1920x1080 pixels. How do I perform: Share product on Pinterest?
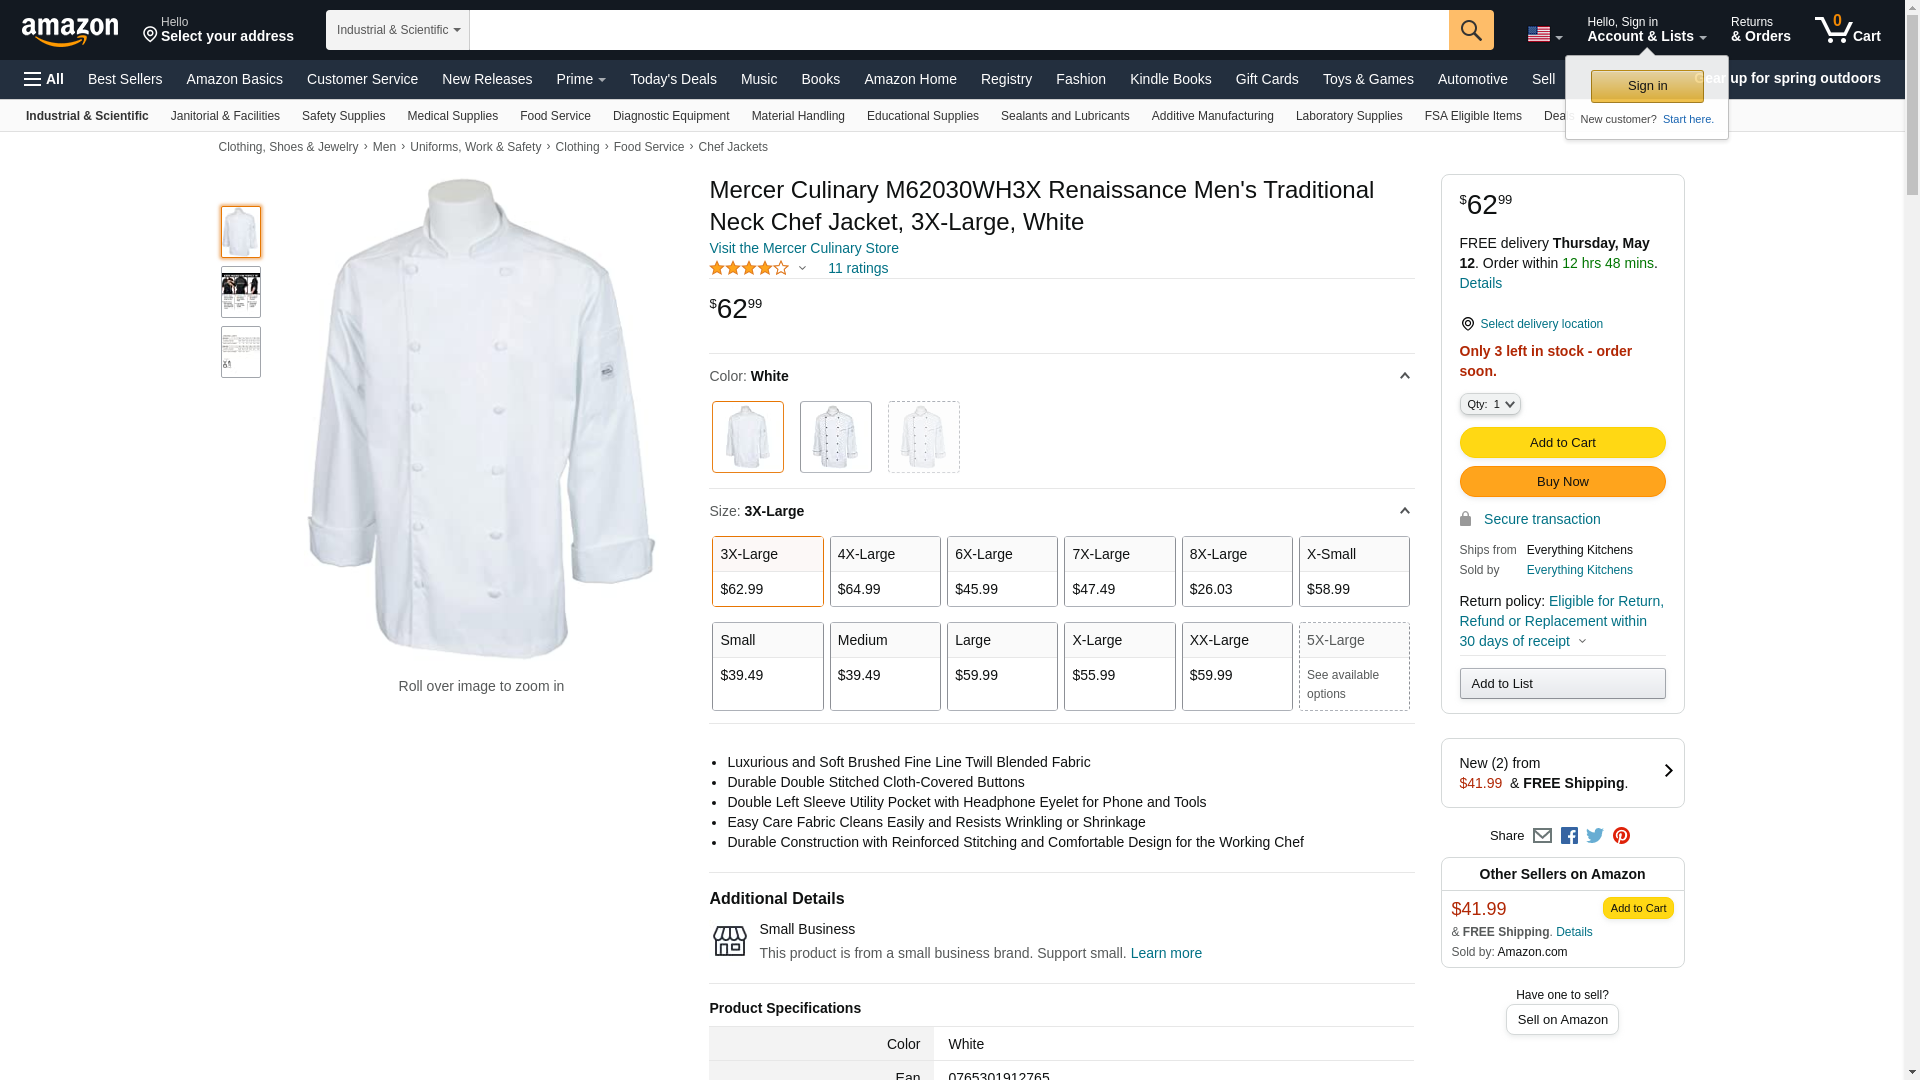pos(1621,836)
